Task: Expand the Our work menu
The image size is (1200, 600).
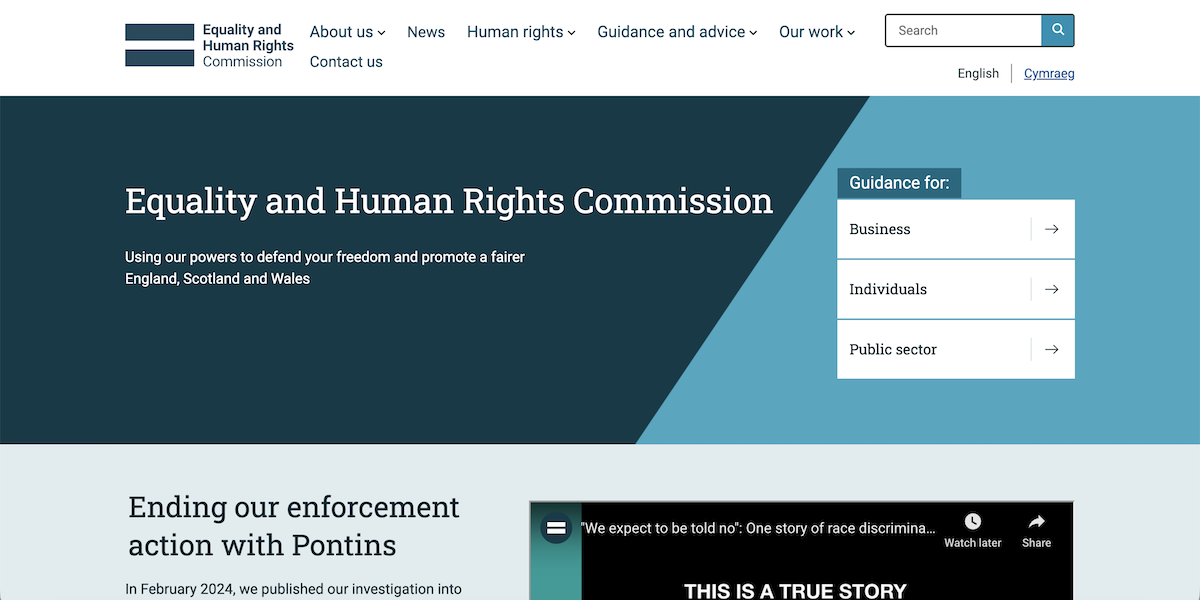Action: pos(817,31)
